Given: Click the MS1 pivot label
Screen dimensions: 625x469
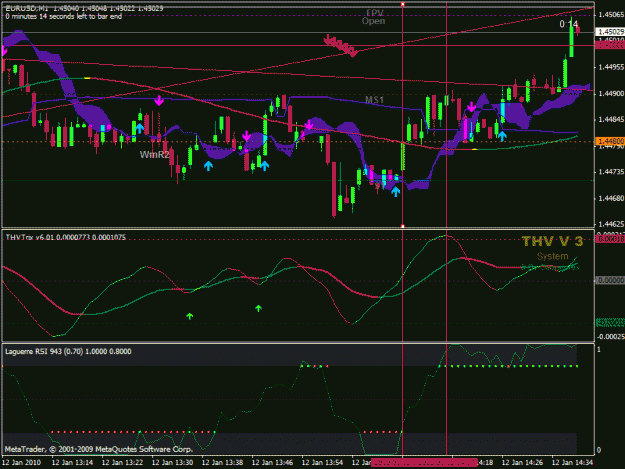Looking at the screenshot, I should [374, 100].
